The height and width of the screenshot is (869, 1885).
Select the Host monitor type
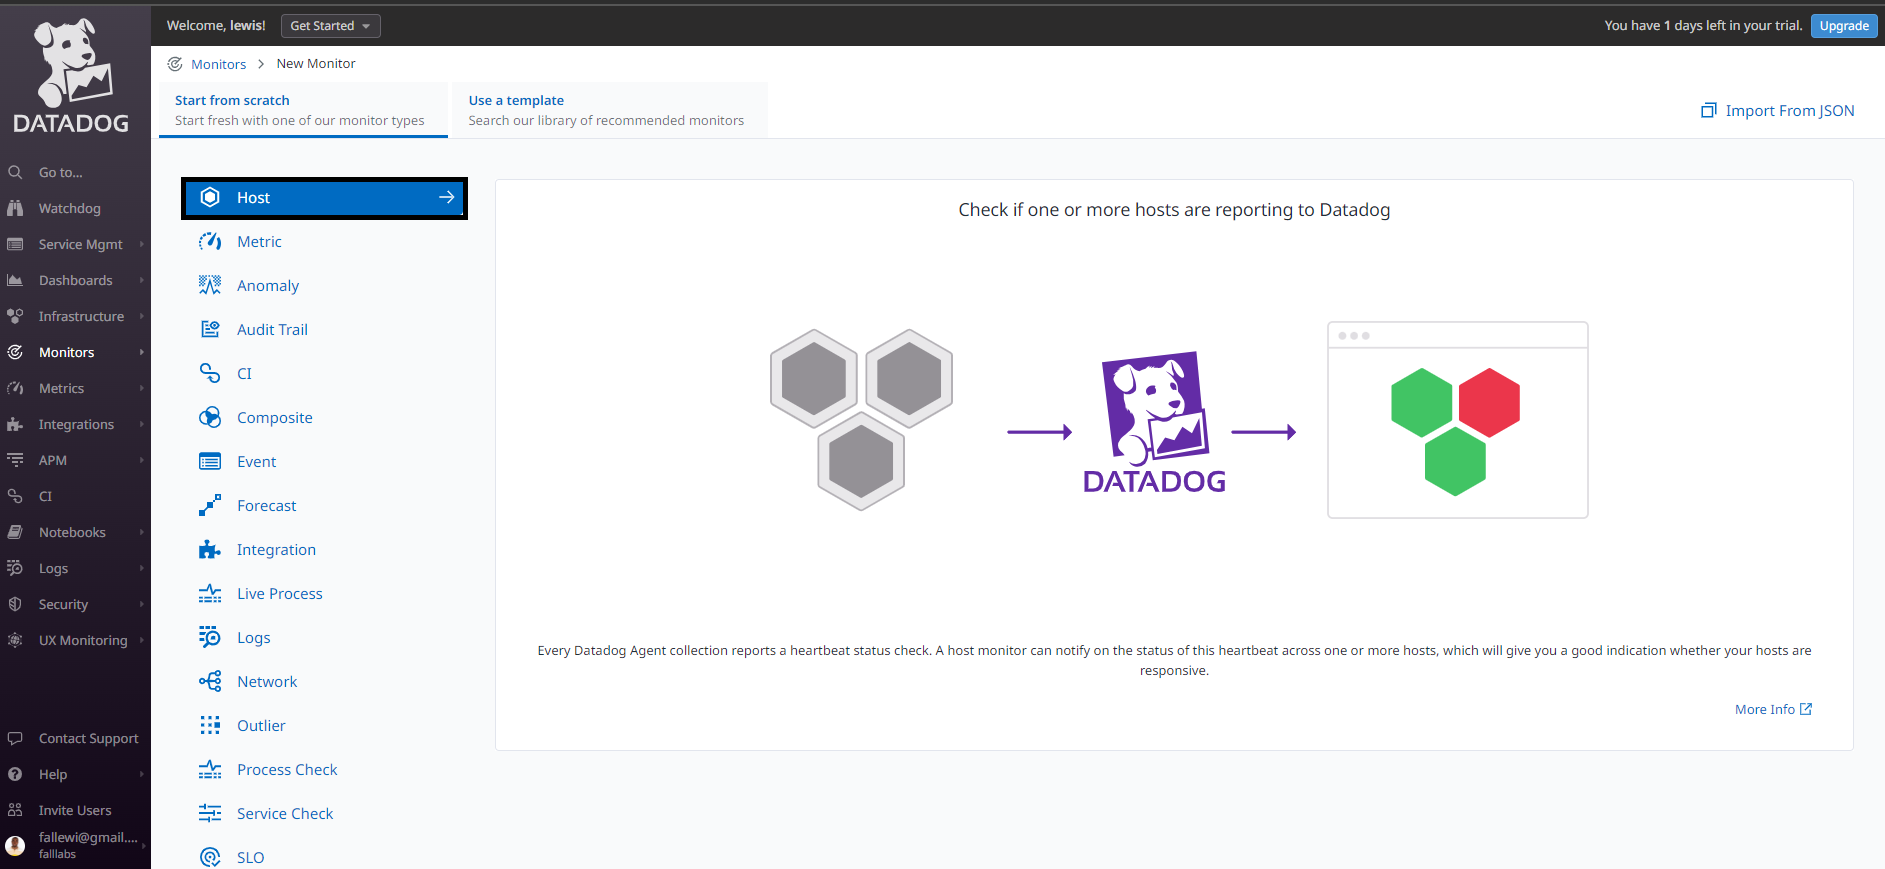(x=324, y=198)
